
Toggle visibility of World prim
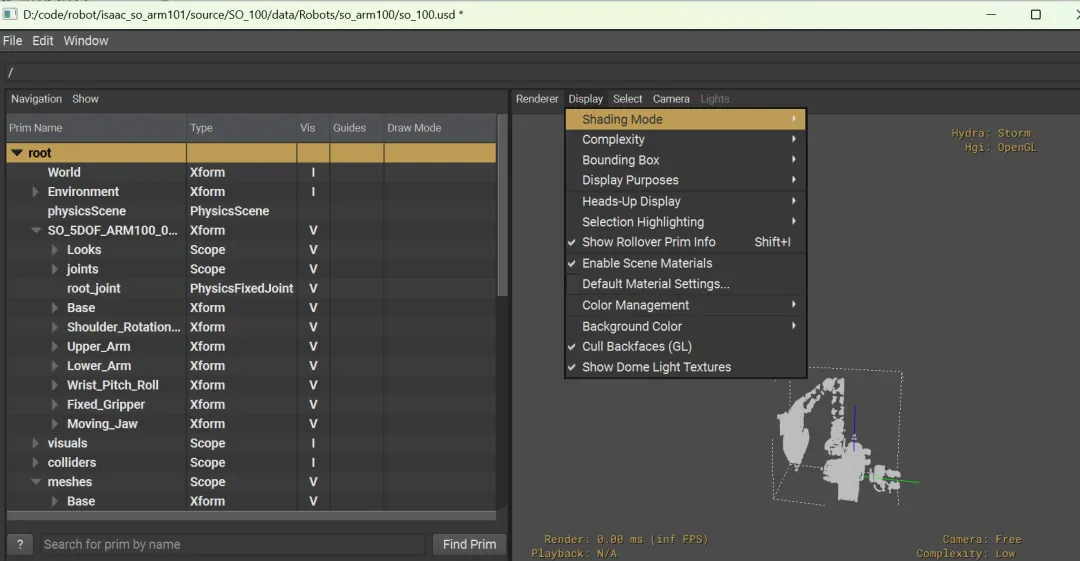pos(313,172)
